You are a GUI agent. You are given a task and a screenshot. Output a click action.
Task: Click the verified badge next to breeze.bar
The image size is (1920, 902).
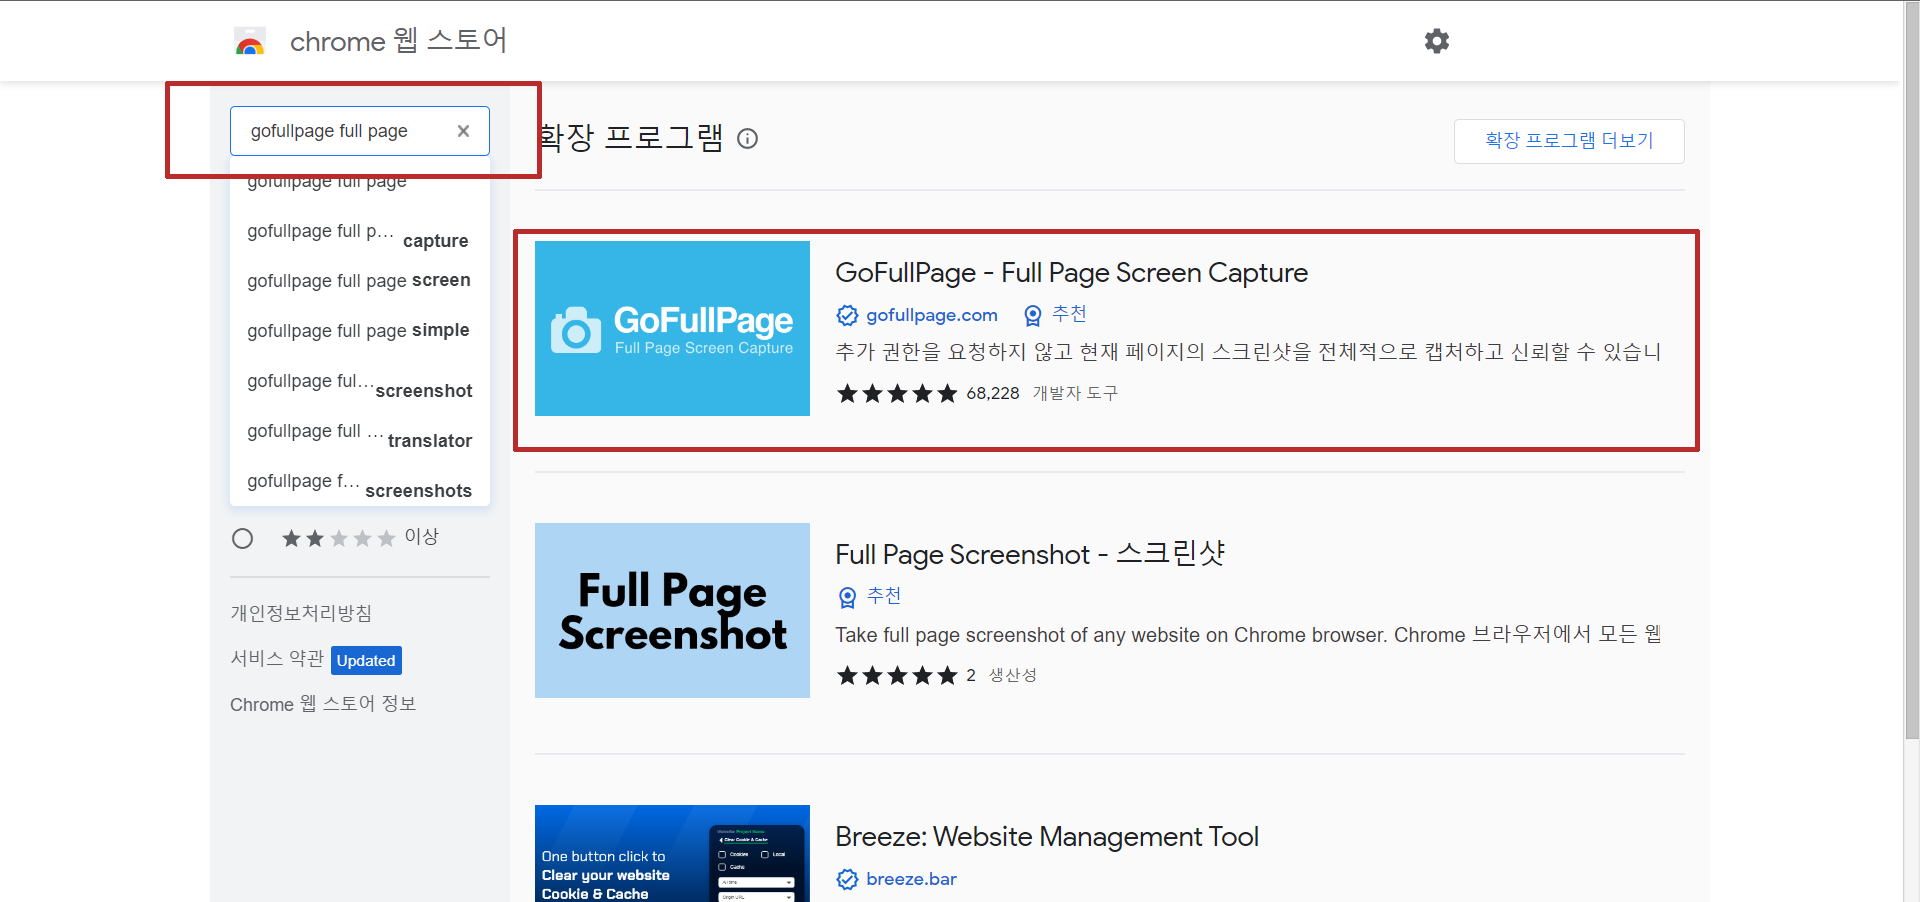point(847,879)
